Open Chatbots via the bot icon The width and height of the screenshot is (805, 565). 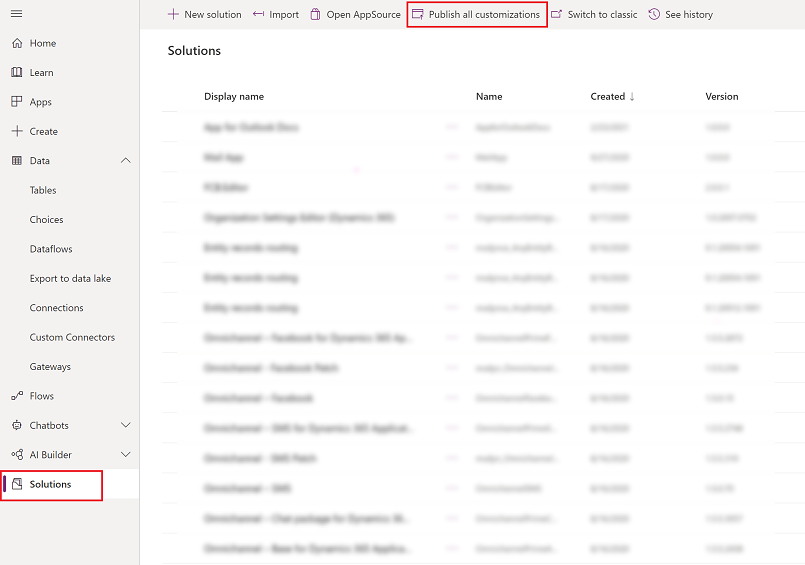coord(17,425)
